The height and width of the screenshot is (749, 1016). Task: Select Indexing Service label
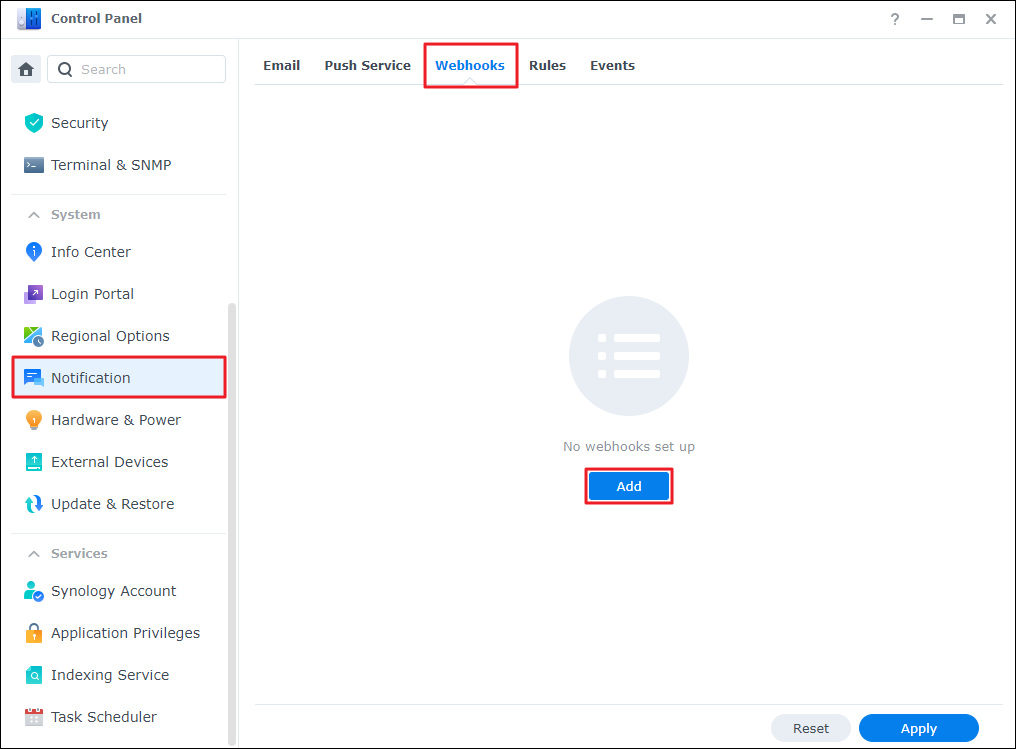(110, 675)
